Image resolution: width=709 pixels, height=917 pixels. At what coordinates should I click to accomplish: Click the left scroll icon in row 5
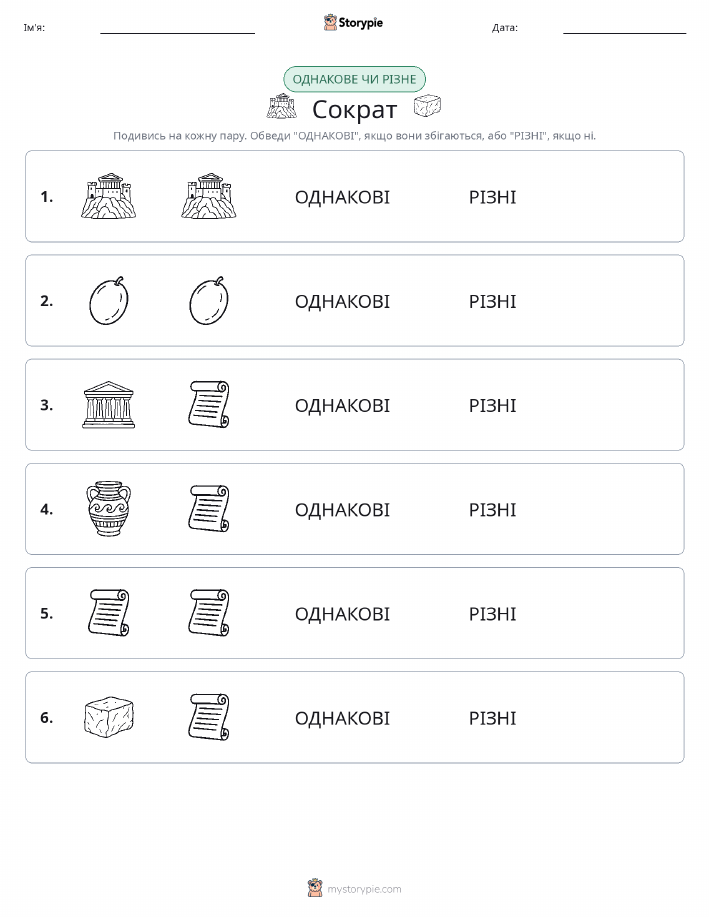coord(109,613)
